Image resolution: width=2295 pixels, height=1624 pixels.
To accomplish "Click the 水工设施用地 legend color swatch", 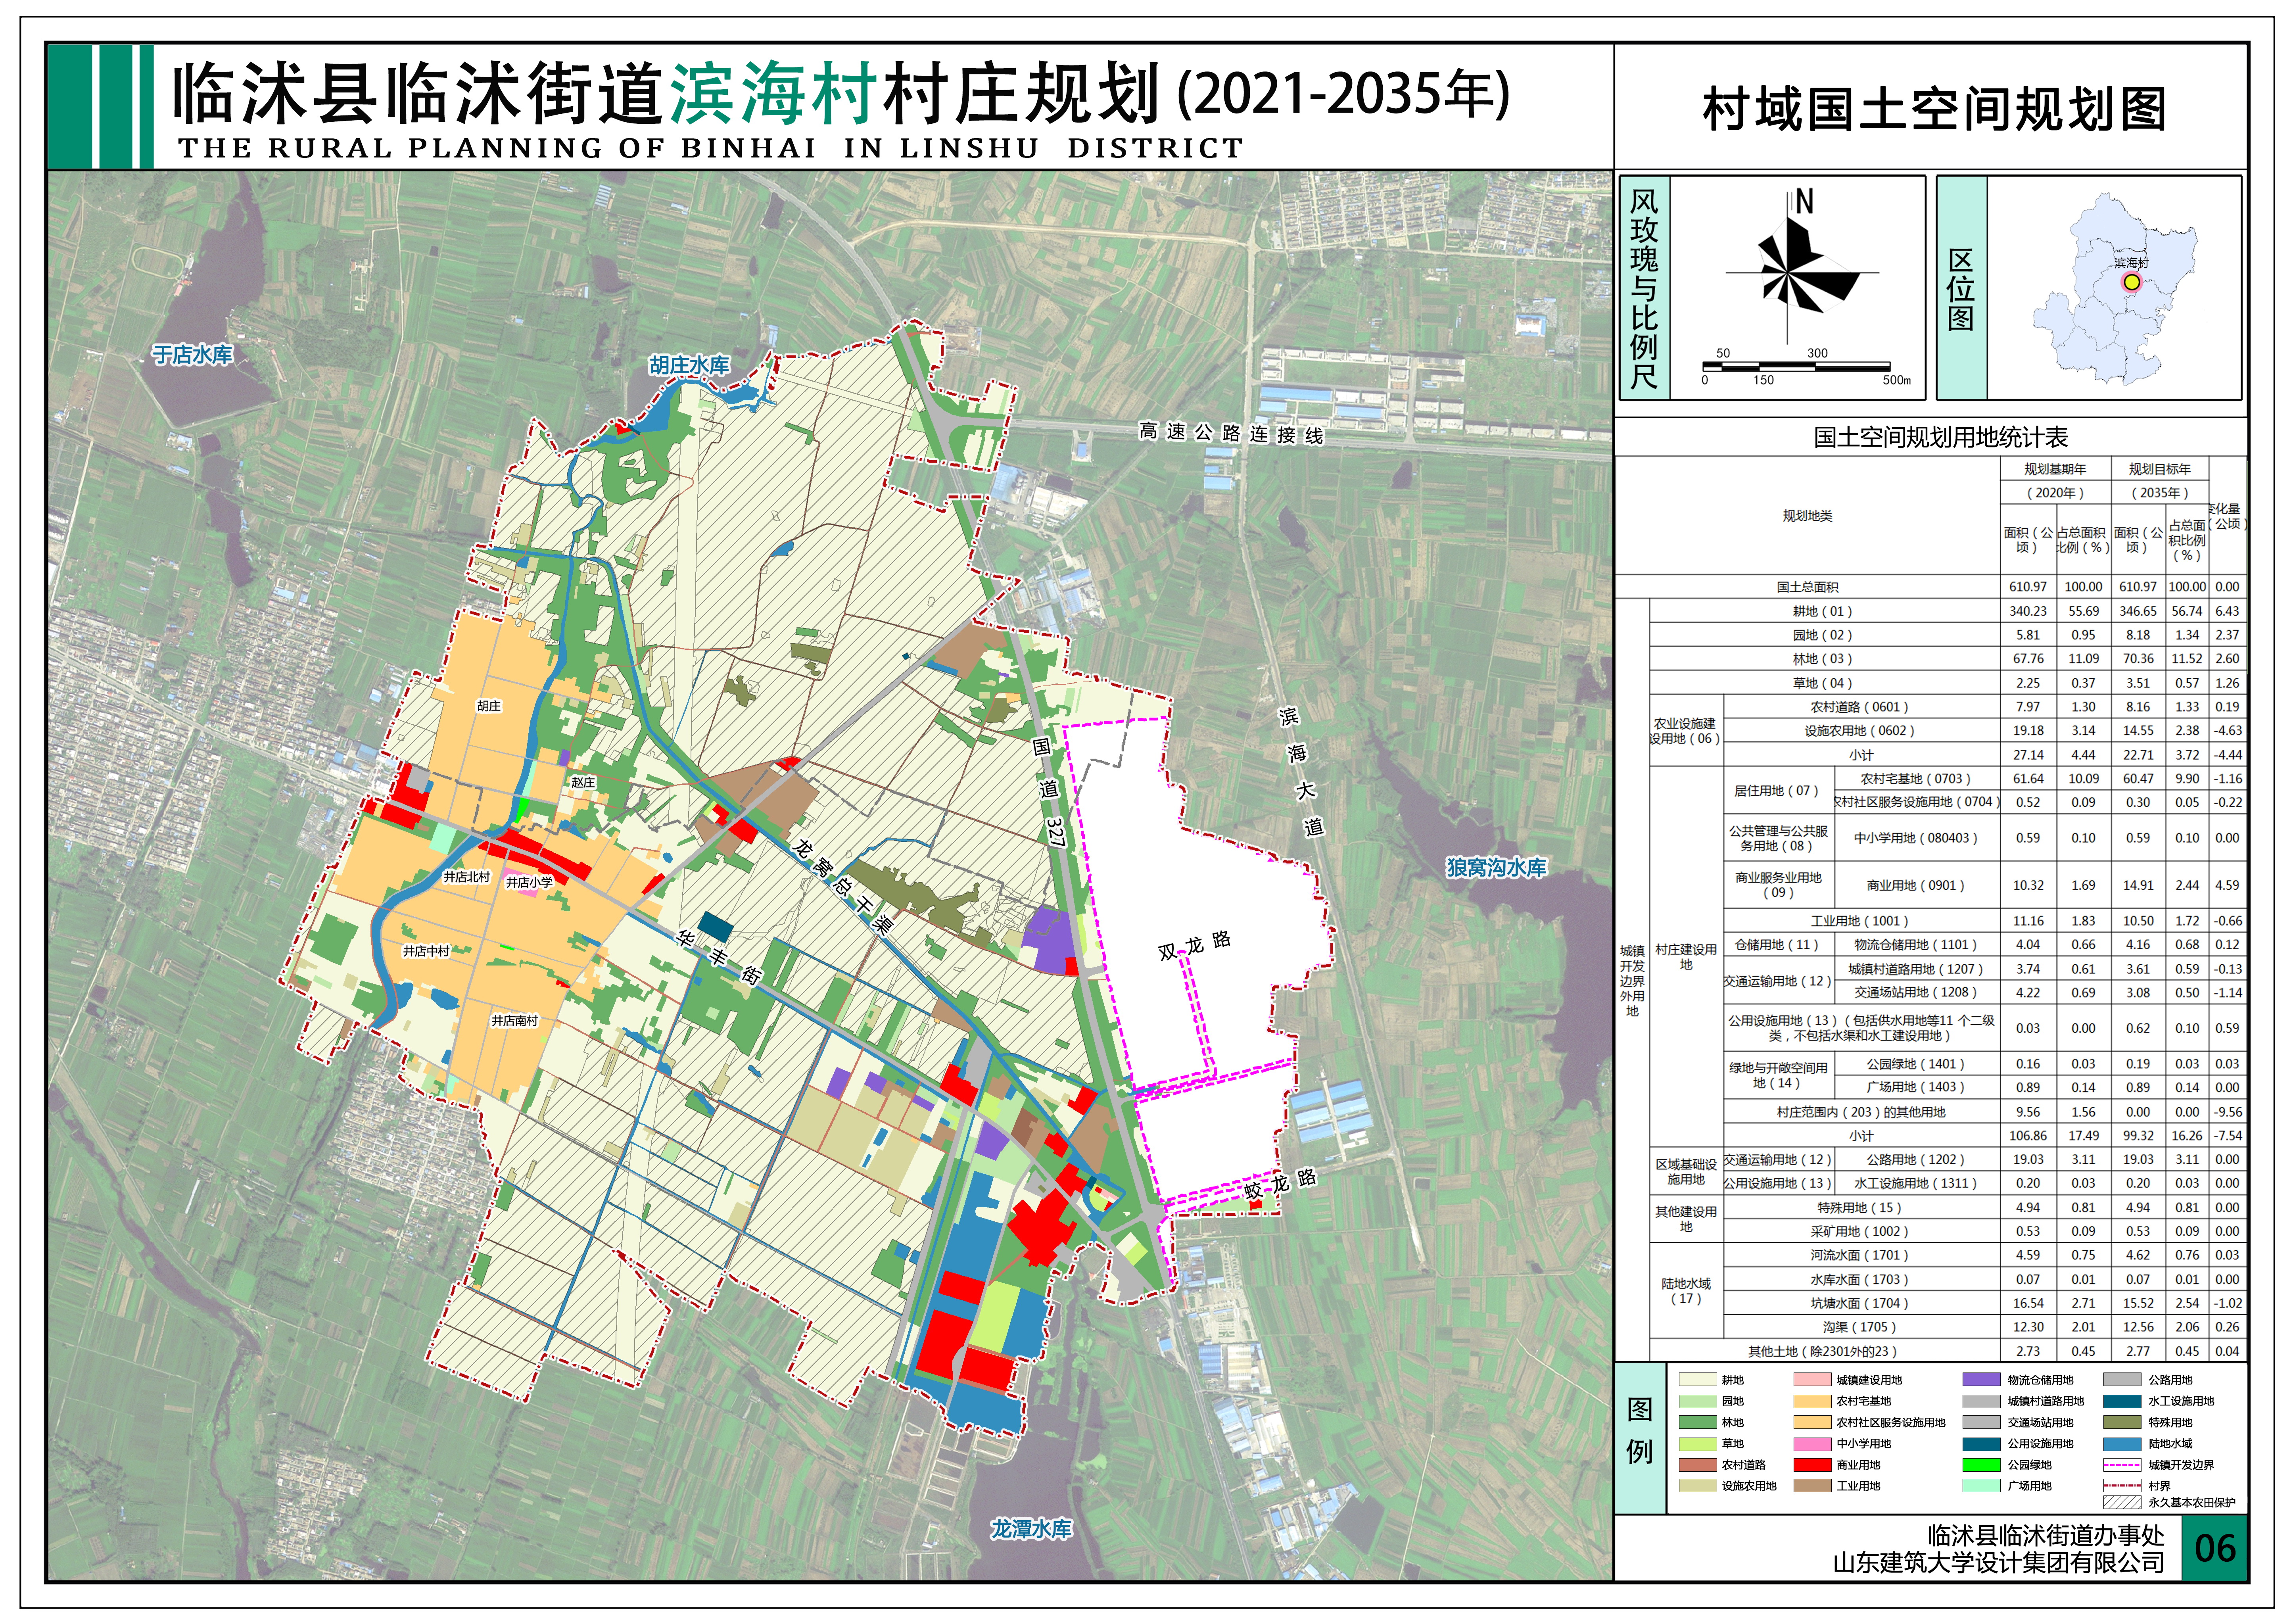I will click(2122, 1401).
